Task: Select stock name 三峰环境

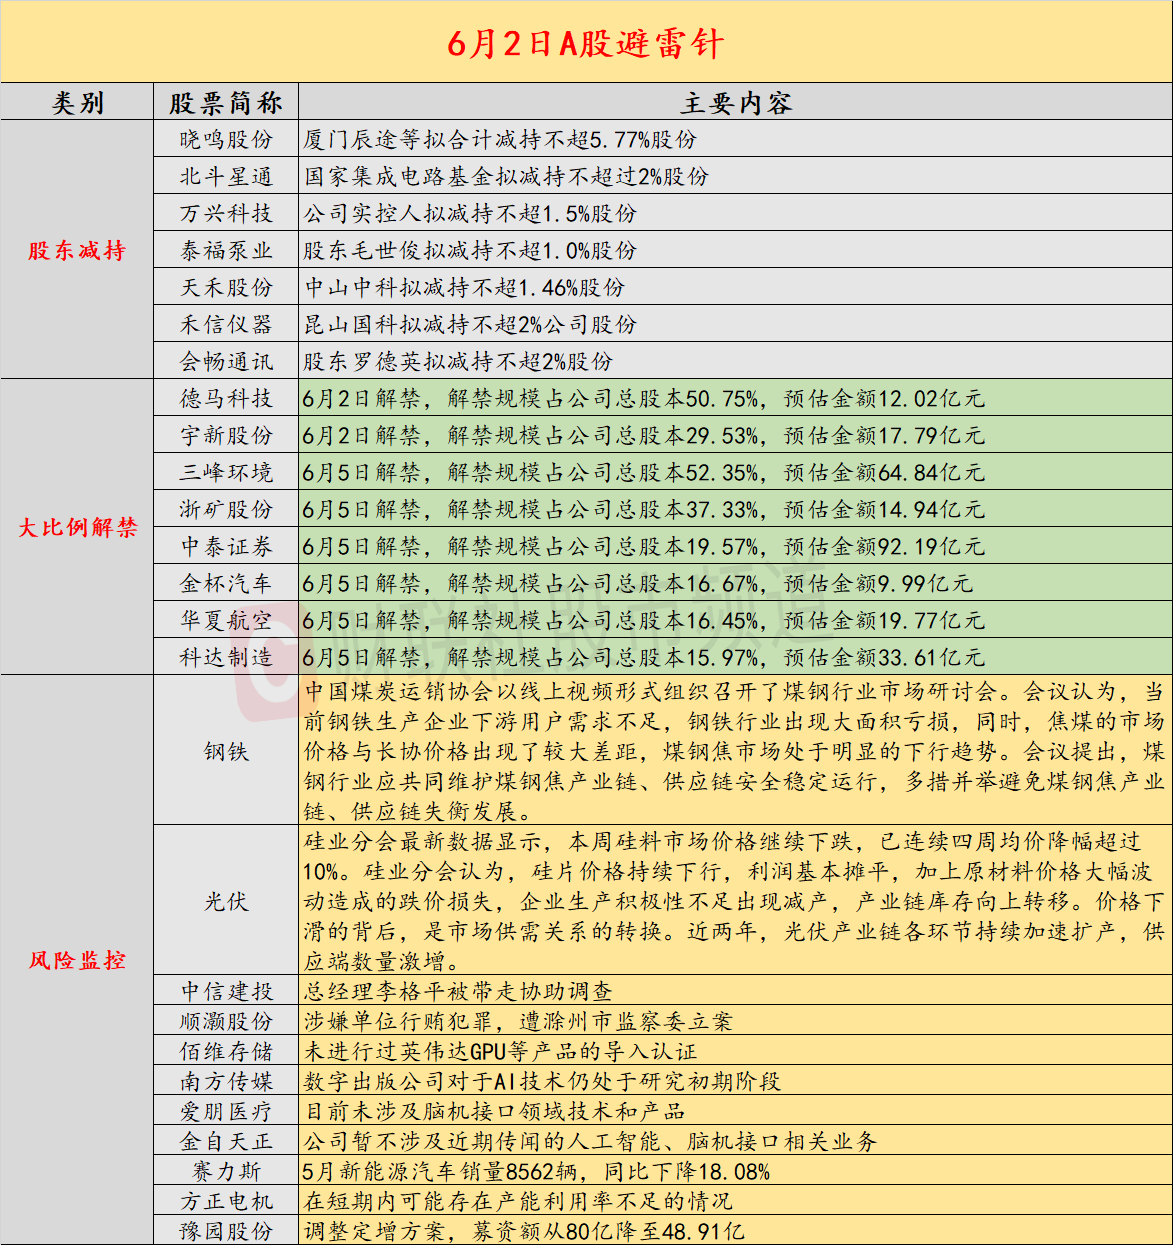Action: [226, 472]
